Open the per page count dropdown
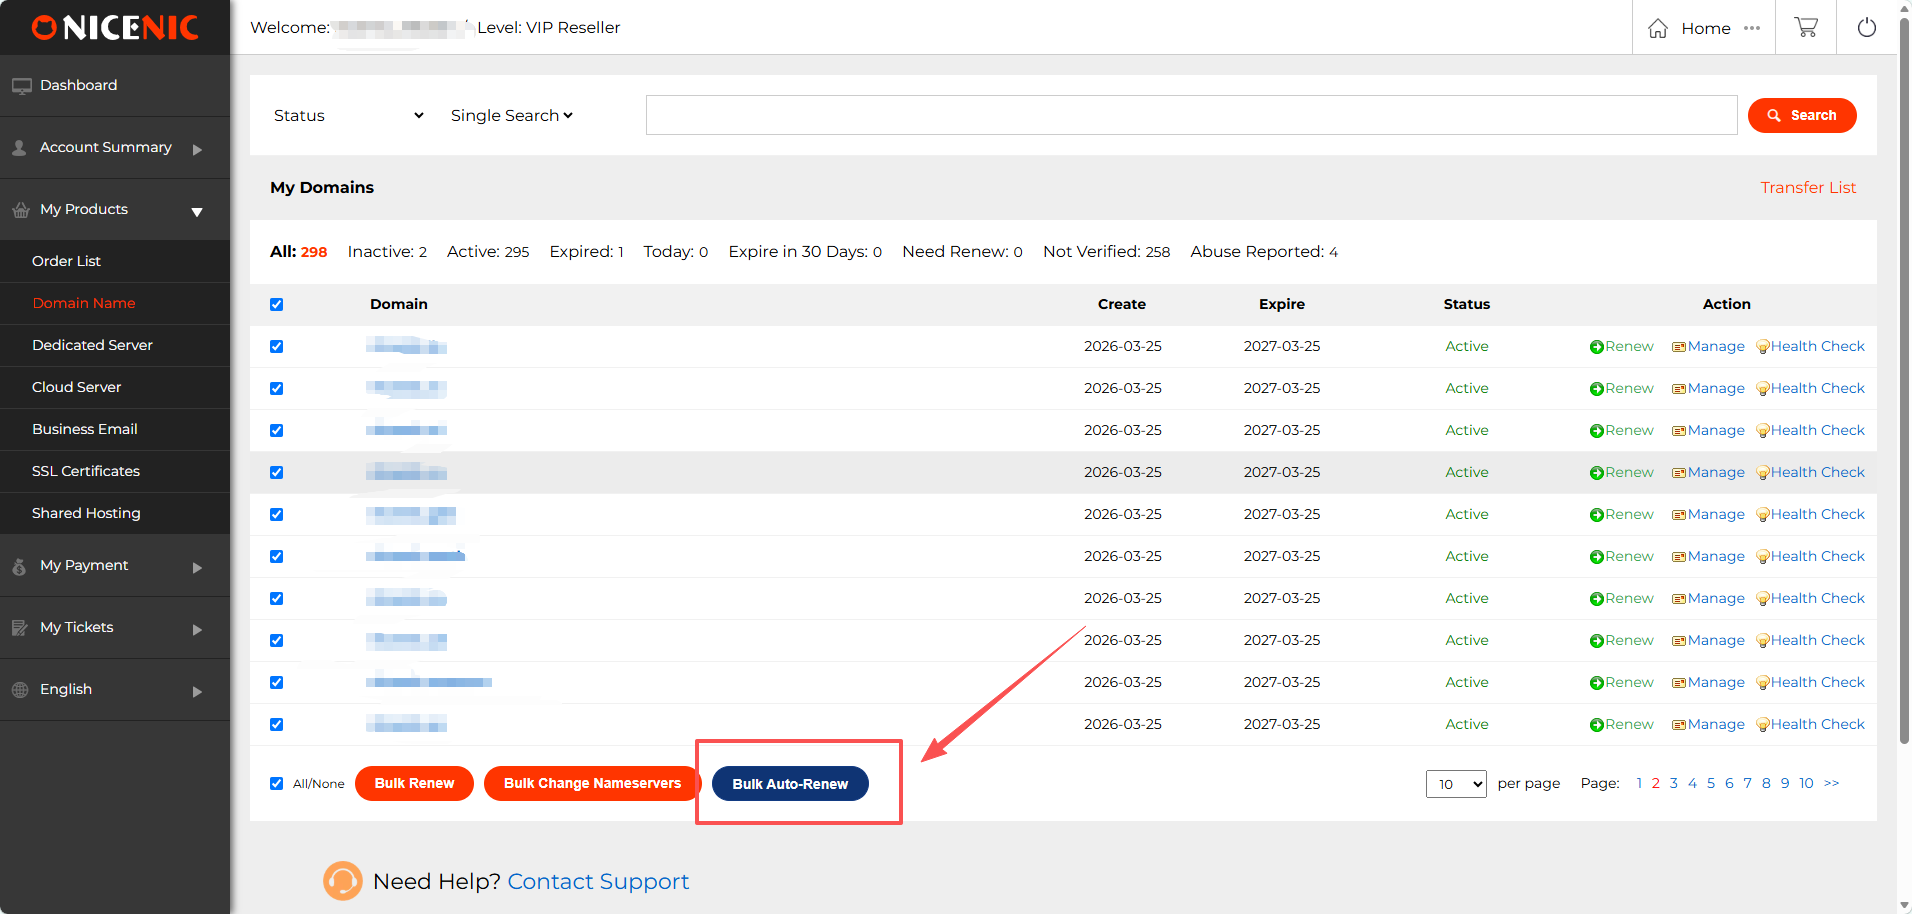The height and width of the screenshot is (914, 1912). [1456, 784]
